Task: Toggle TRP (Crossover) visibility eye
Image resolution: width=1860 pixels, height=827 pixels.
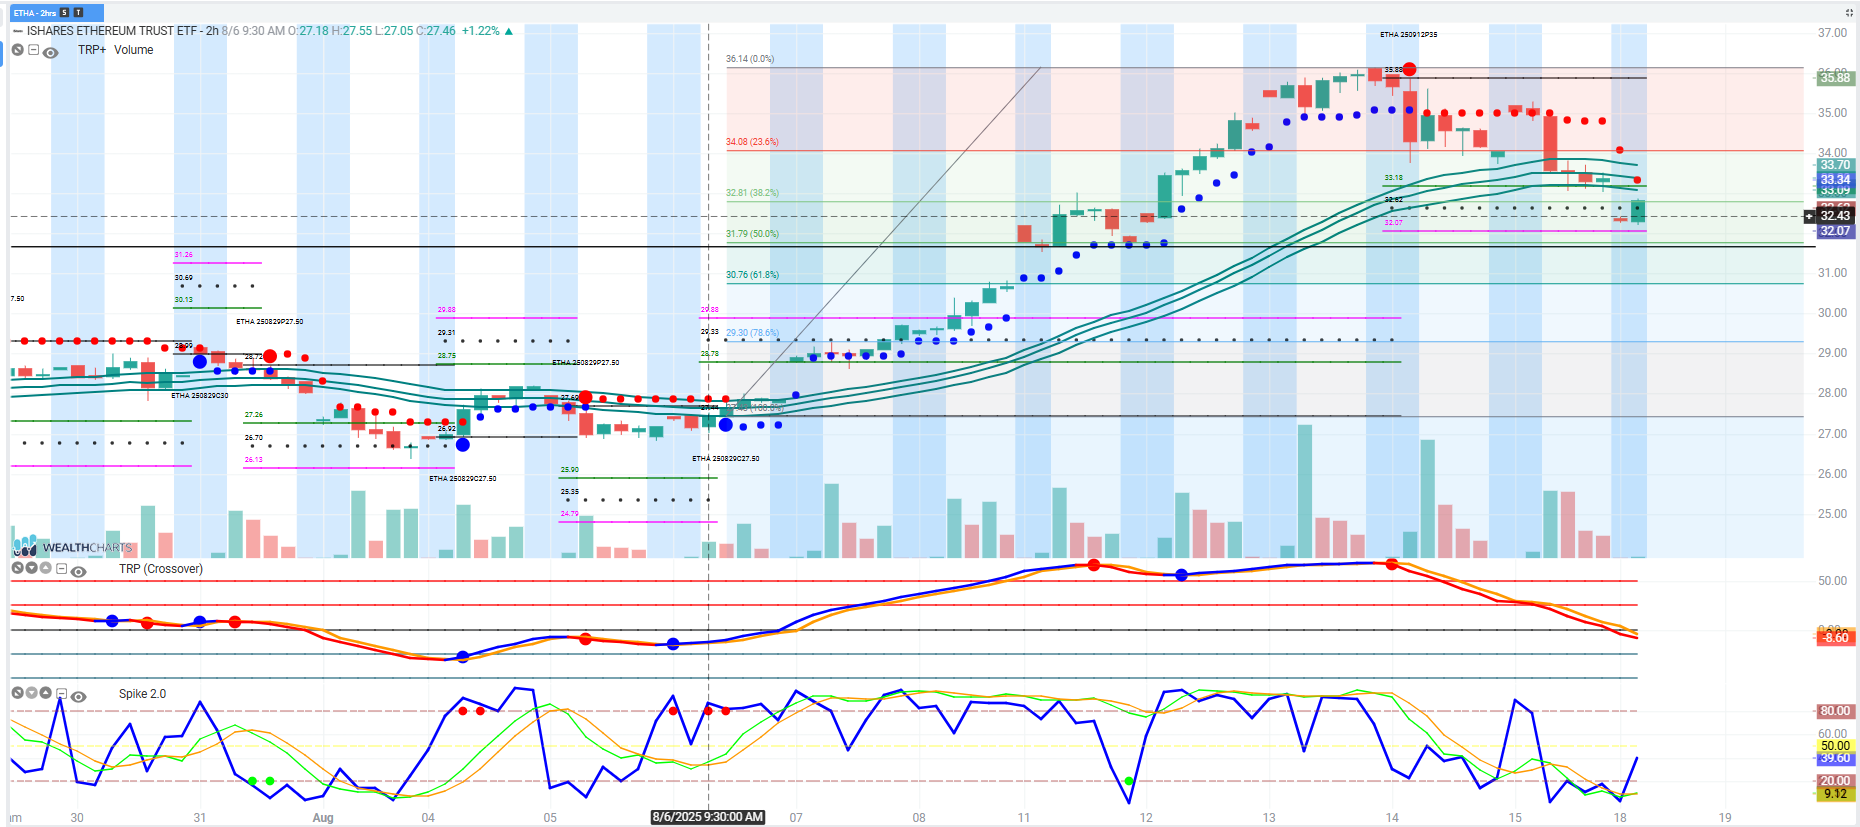Action: click(x=79, y=571)
